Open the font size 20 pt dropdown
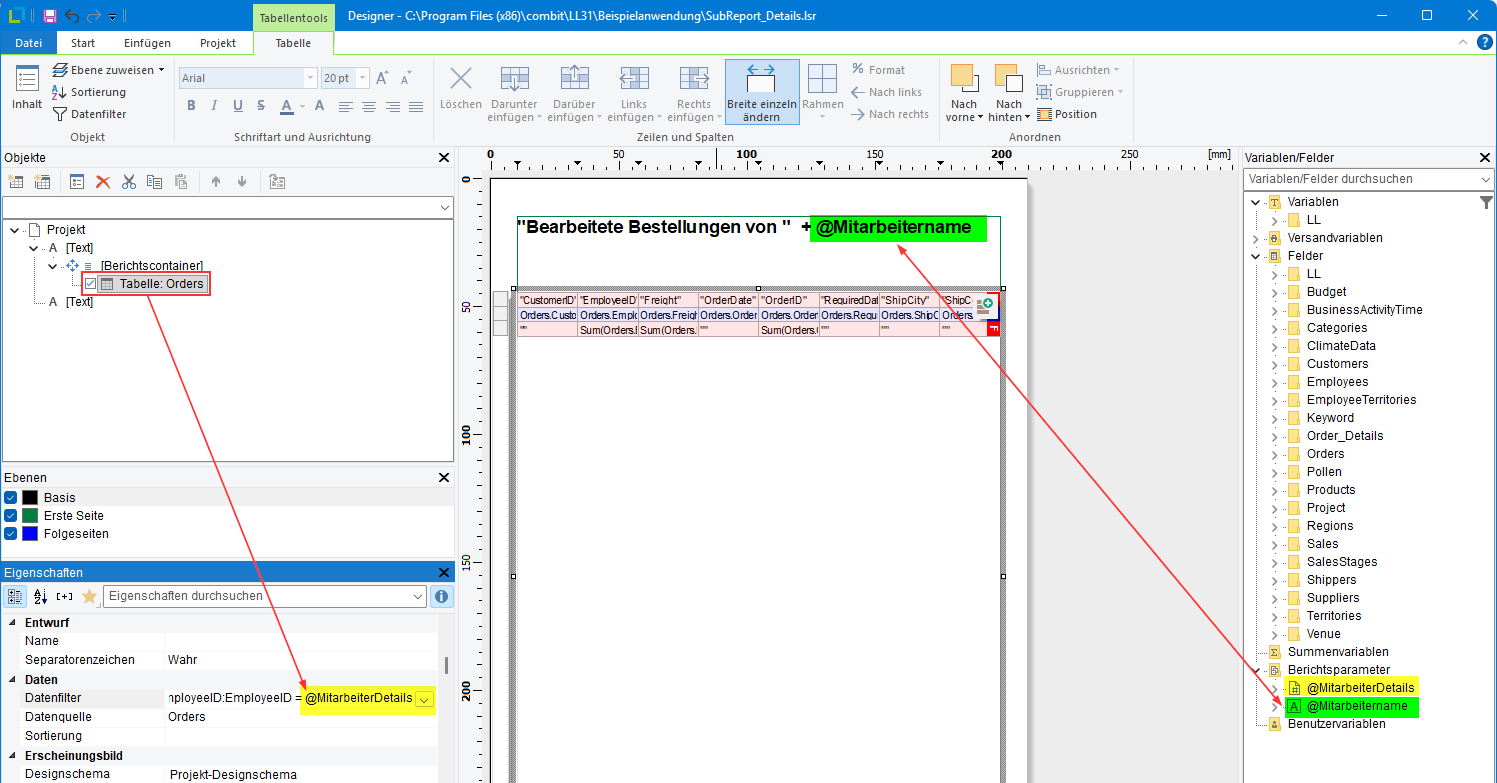Viewport: 1497px width, 783px height. click(x=362, y=78)
